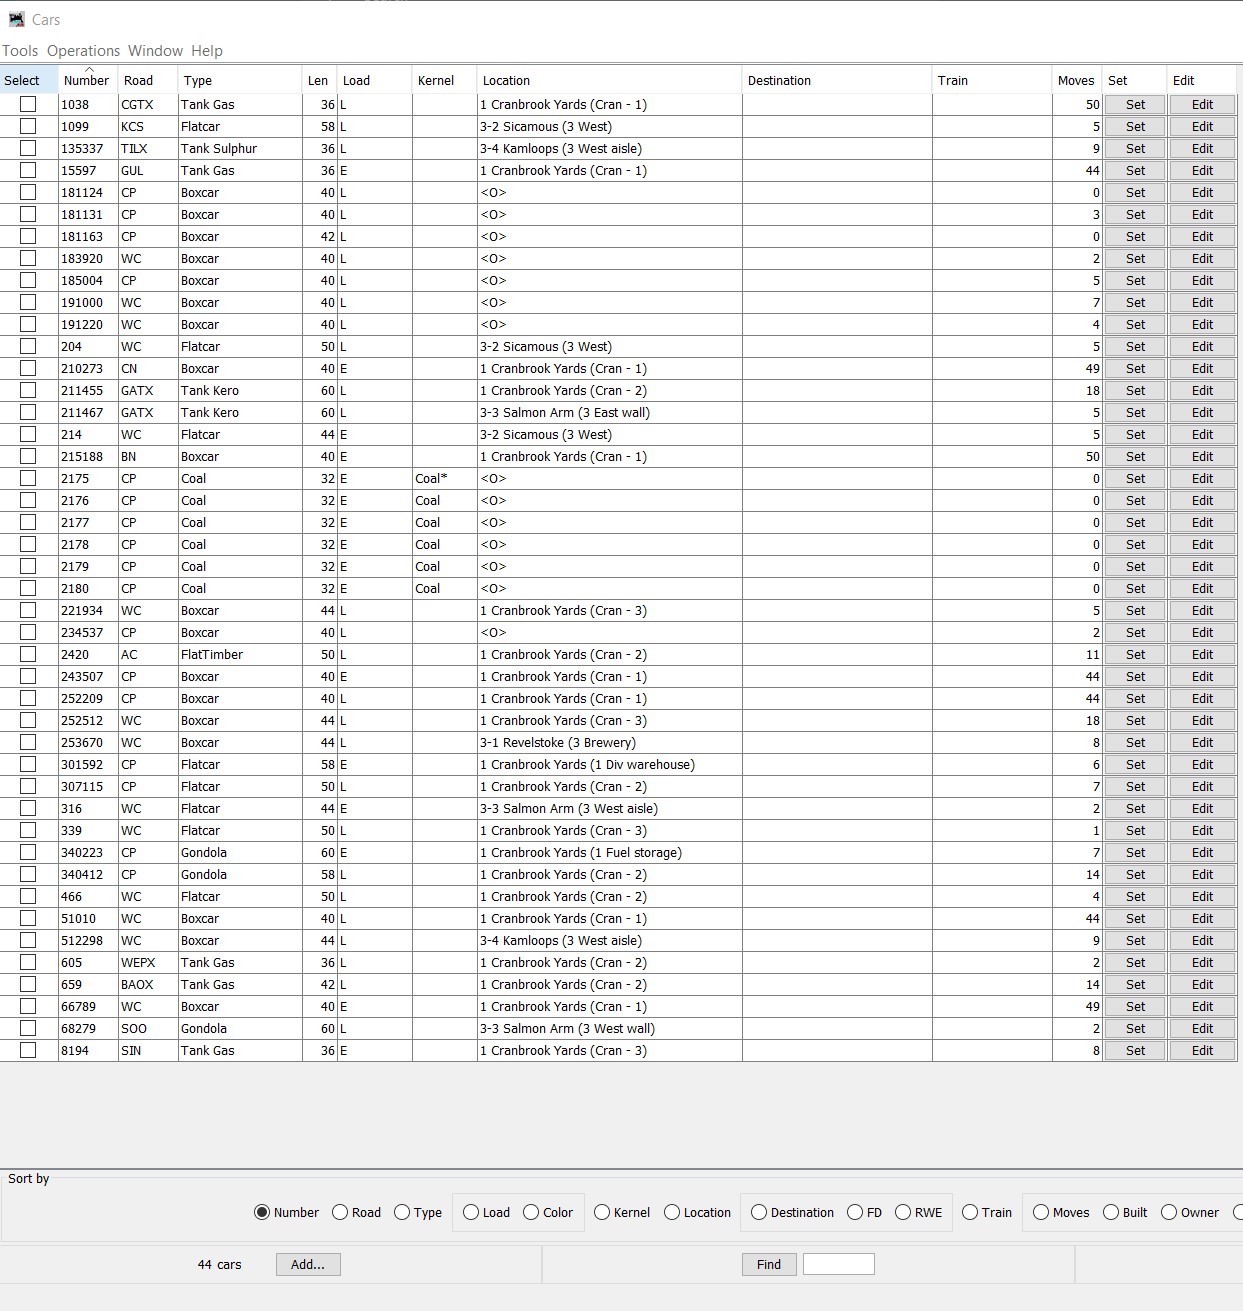1243x1311 pixels.
Task: Click the Cars window train icon
Action: (x=19, y=19)
